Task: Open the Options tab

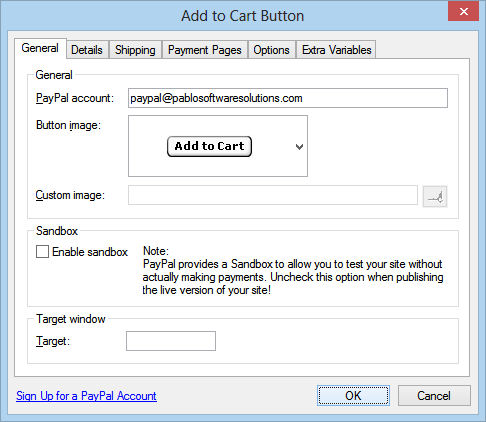Action: (x=271, y=50)
